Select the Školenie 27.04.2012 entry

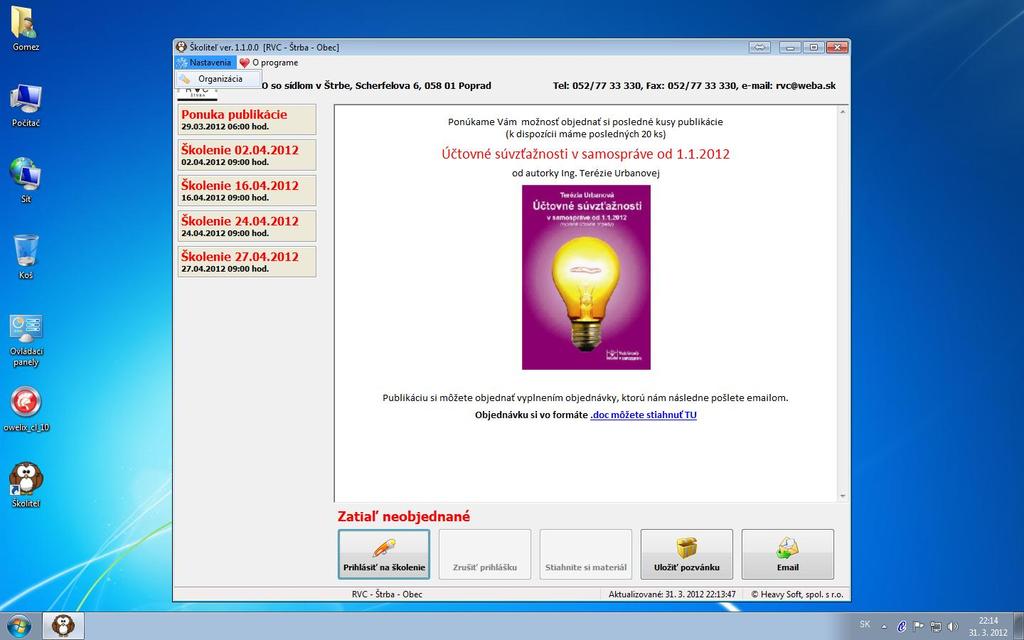click(x=247, y=261)
